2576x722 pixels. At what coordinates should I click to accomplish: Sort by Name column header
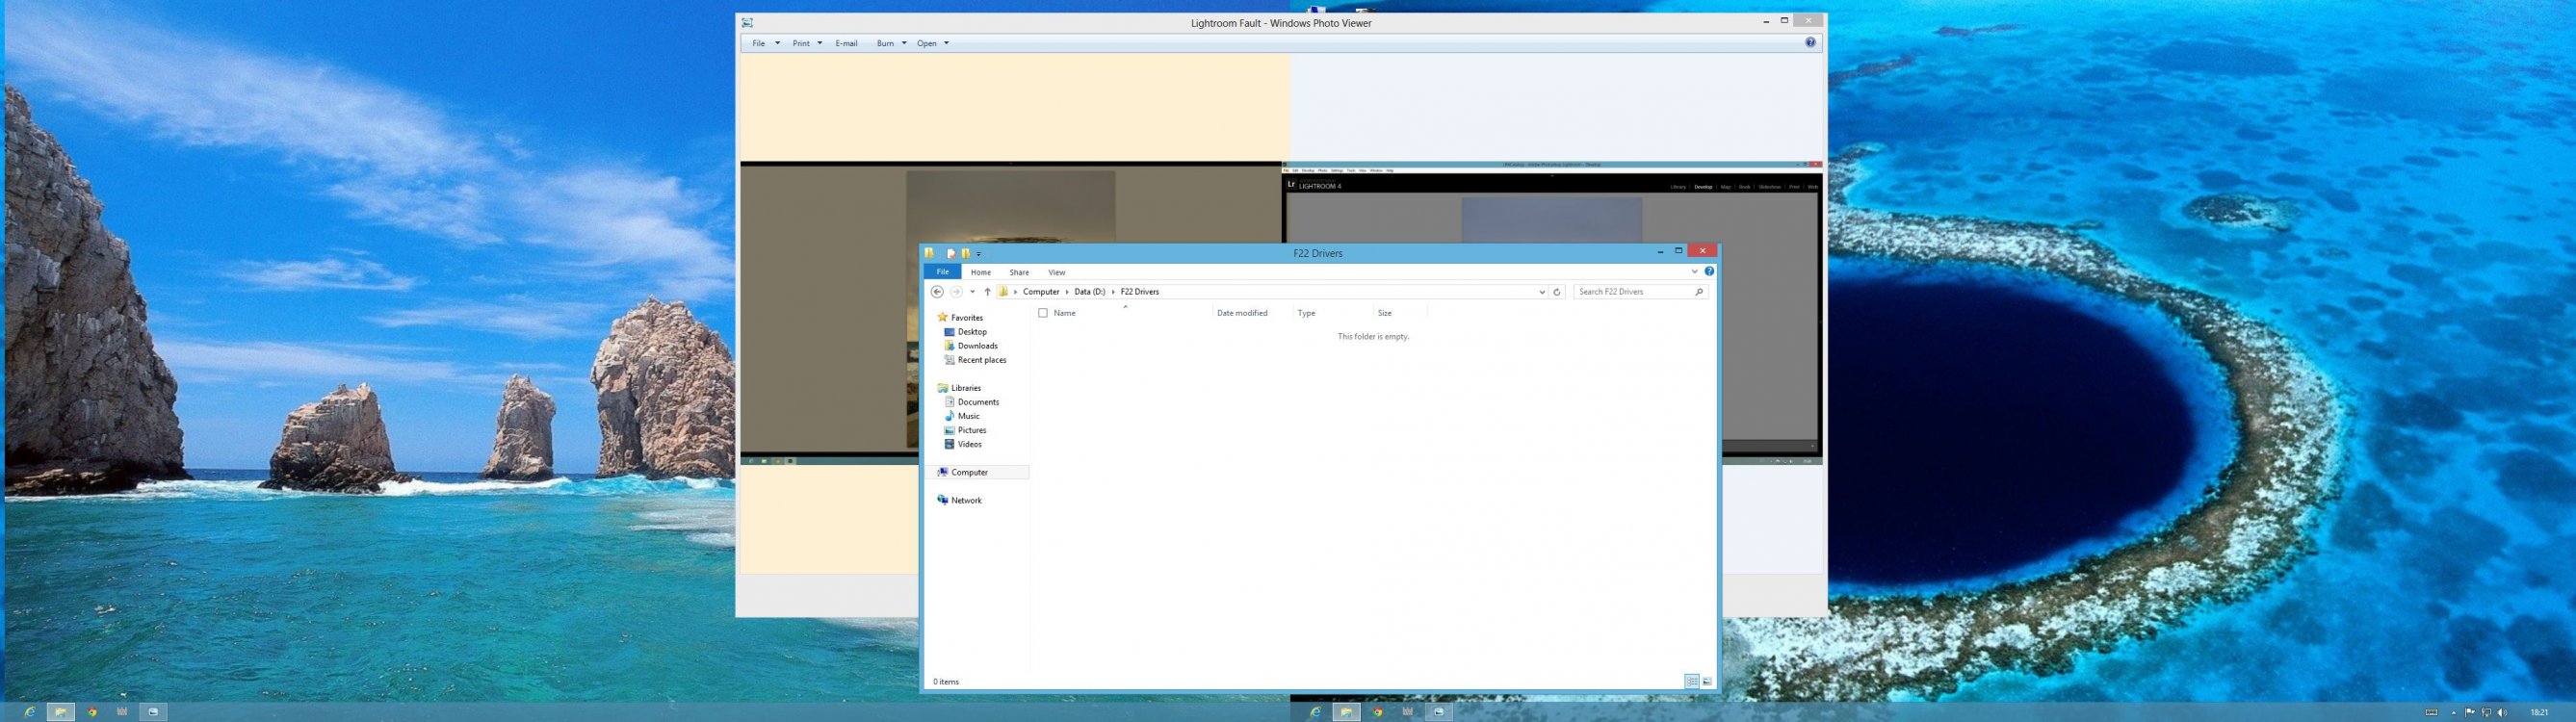click(1064, 313)
